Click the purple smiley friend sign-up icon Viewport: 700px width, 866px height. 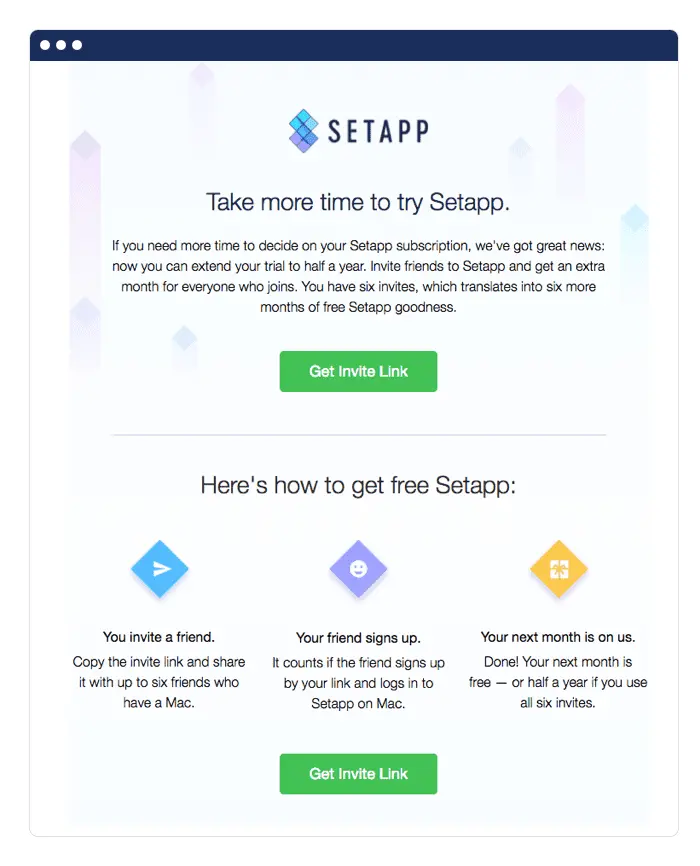coord(358,568)
